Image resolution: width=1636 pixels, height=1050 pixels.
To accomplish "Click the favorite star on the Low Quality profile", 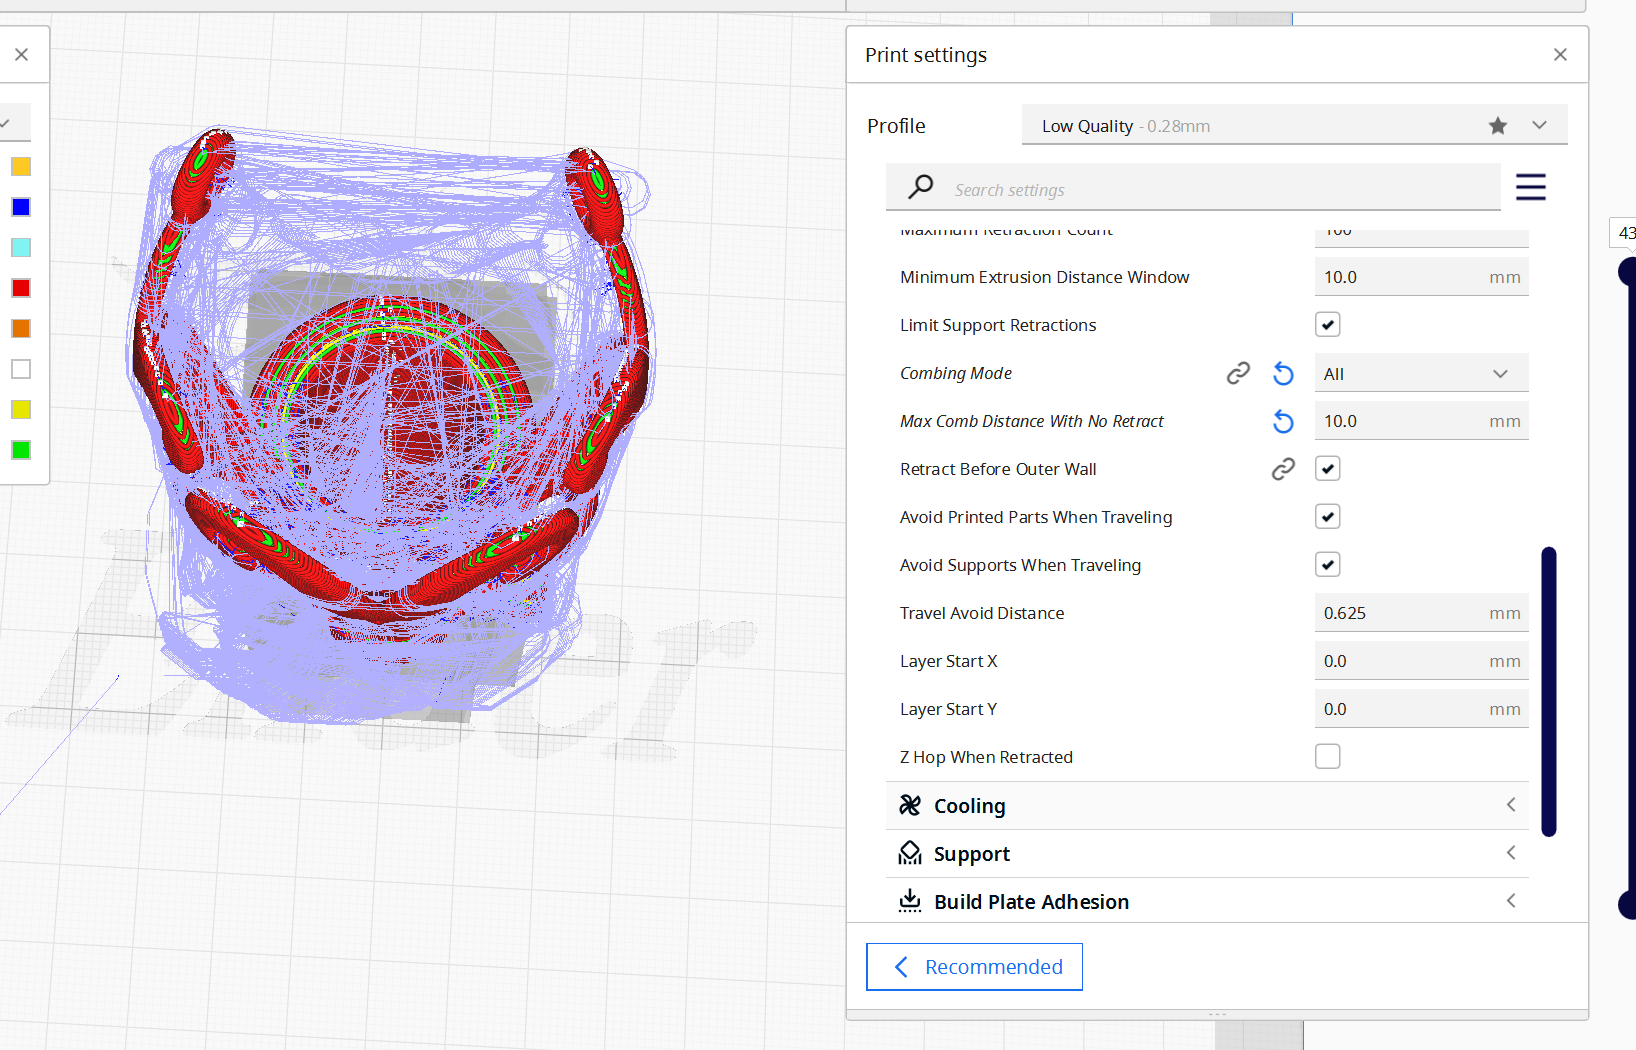I will pyautogui.click(x=1497, y=125).
